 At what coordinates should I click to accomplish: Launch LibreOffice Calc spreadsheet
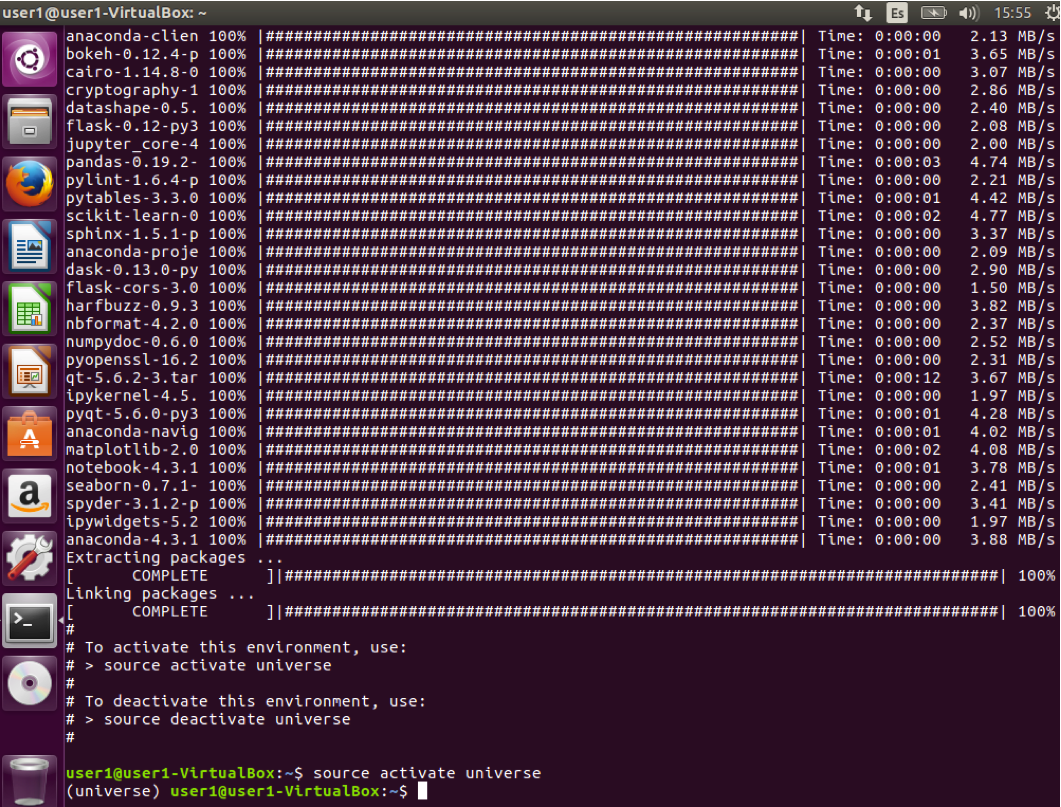(29, 309)
